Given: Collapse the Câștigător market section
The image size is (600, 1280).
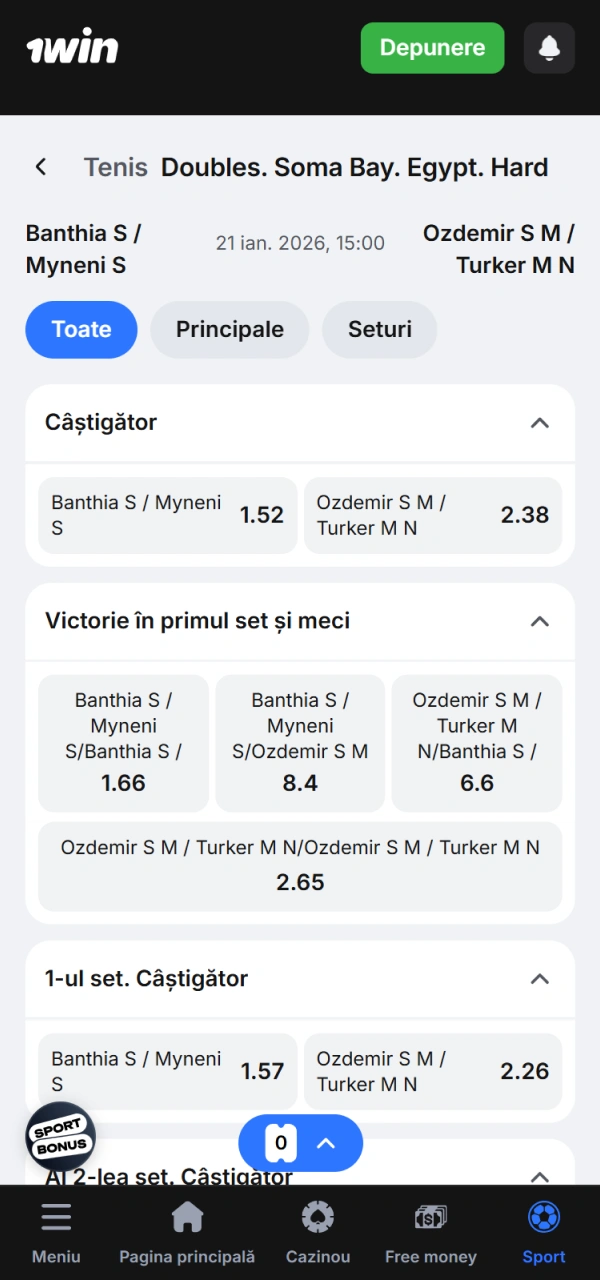Looking at the screenshot, I should click(x=539, y=423).
